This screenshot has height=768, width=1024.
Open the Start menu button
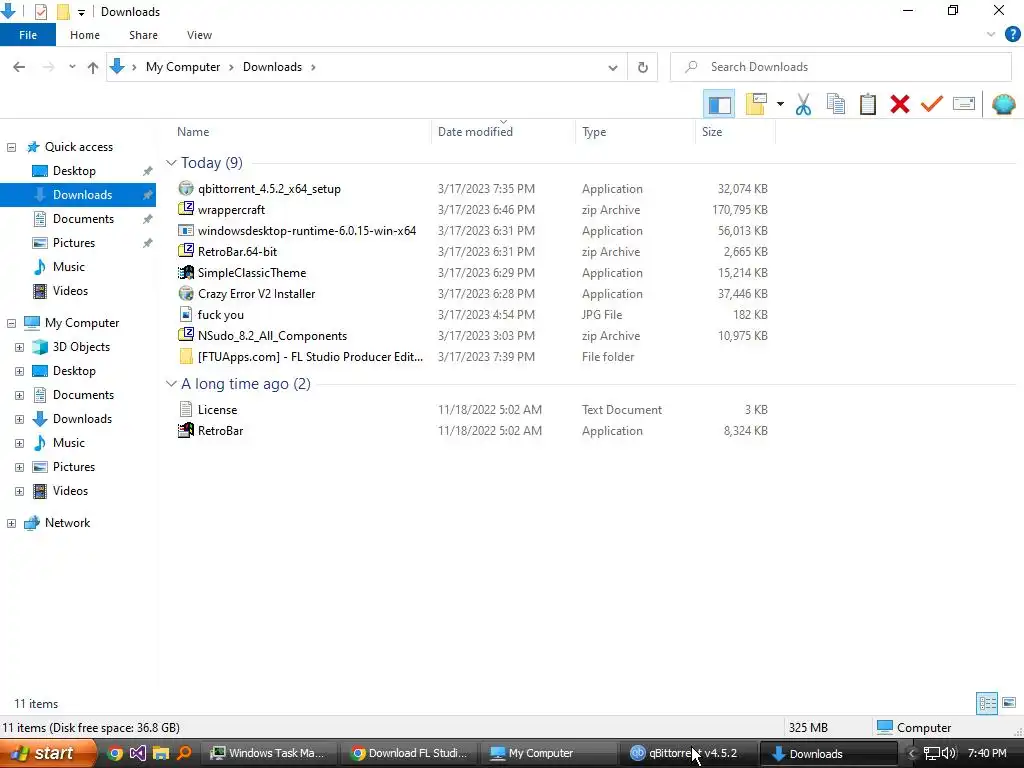coord(48,753)
